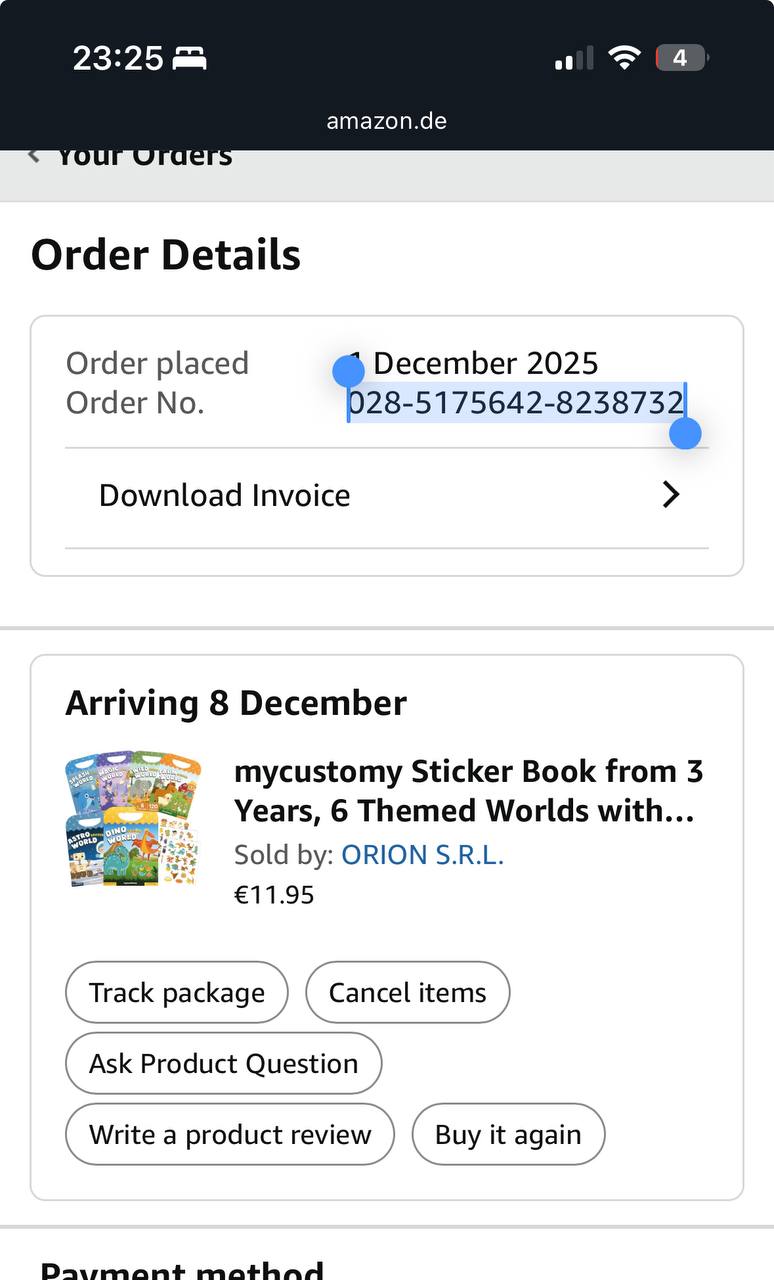774x1280 pixels.
Task: Open the Download Invoice chevron arrow
Action: tap(671, 495)
